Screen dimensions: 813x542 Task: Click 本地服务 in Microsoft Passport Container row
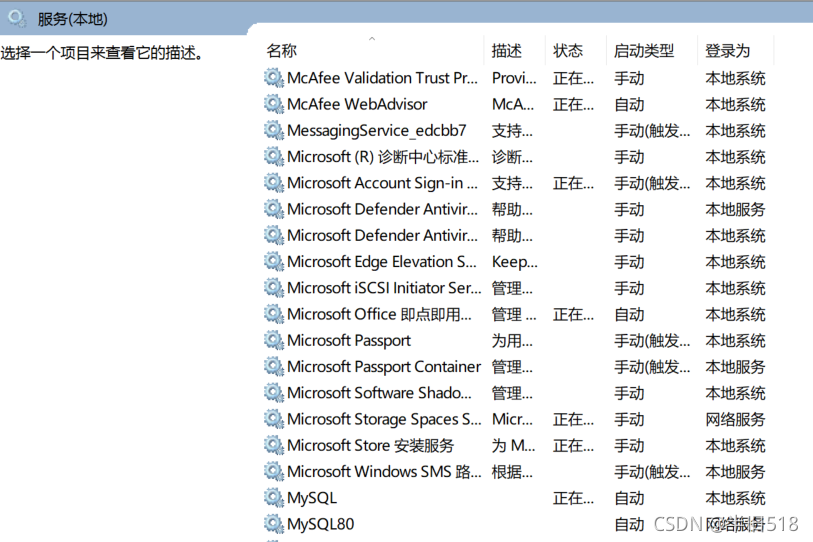point(735,367)
